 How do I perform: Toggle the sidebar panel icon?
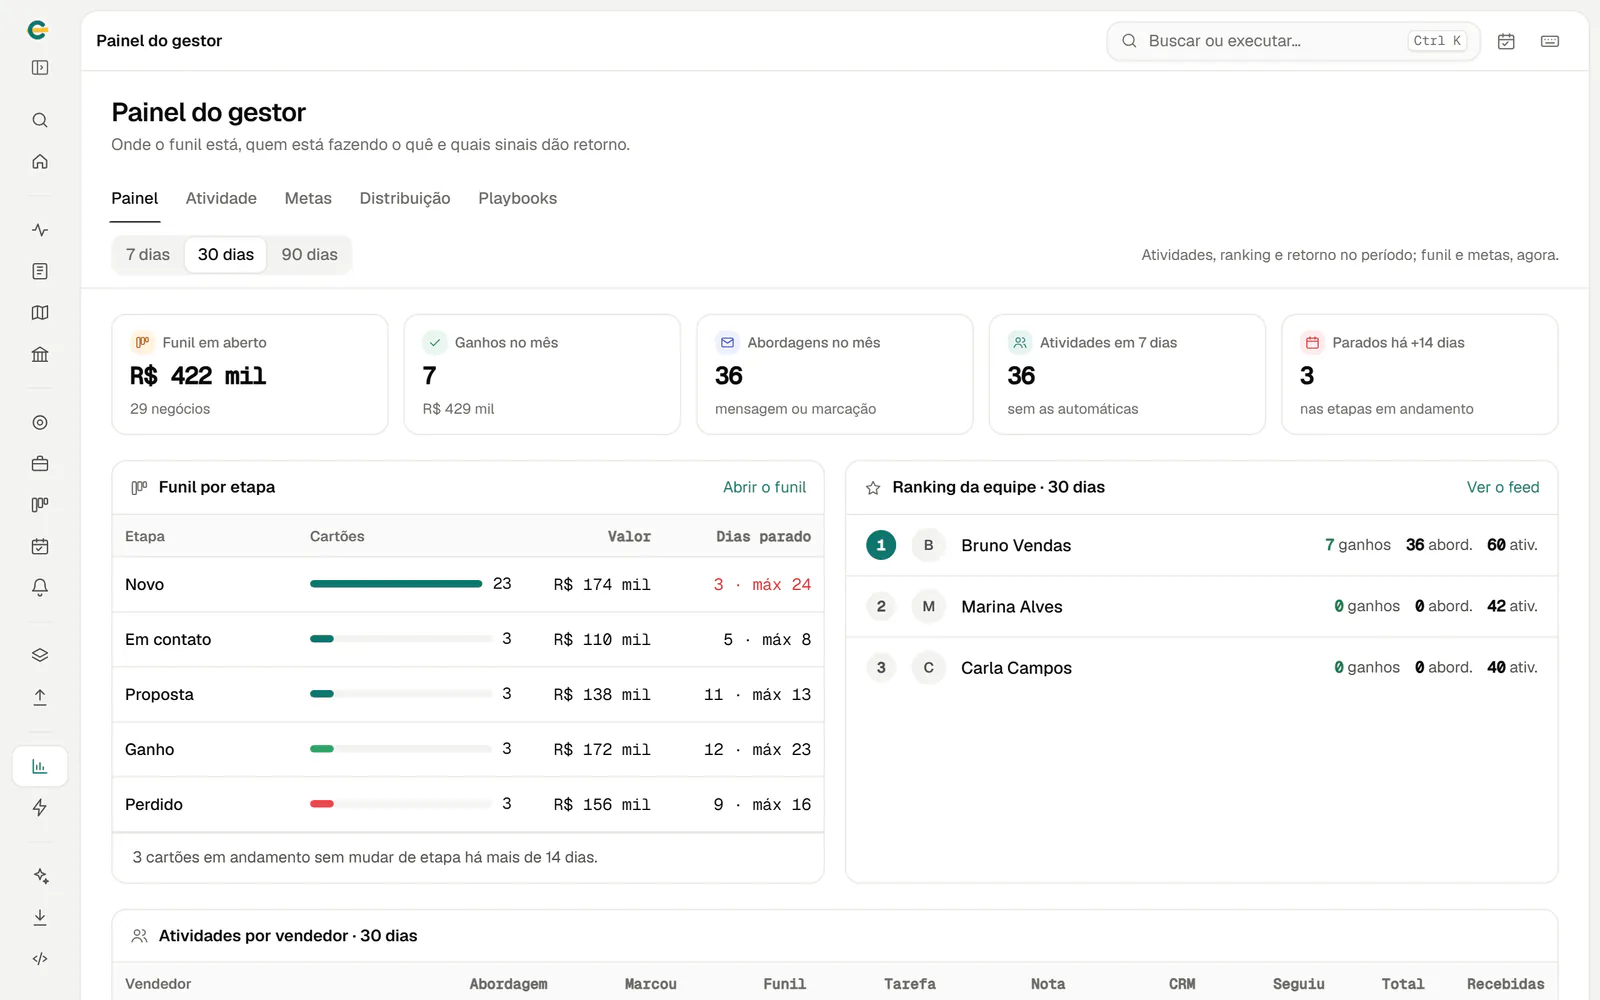[40, 68]
